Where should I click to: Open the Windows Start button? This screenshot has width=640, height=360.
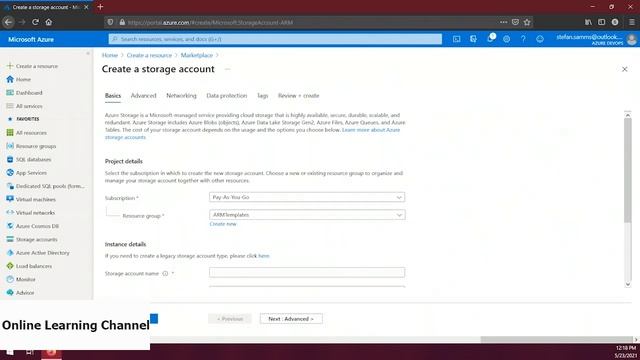[x=10, y=352]
